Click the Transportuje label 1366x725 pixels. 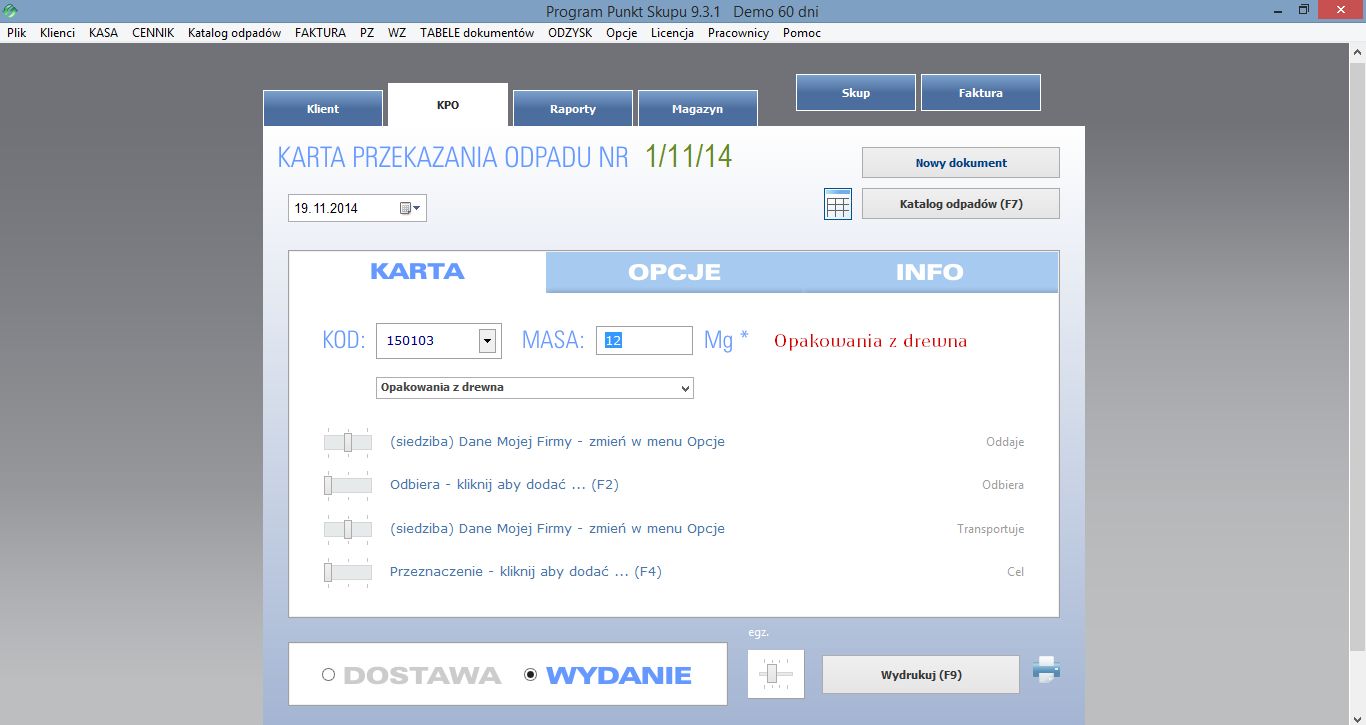[990, 529]
